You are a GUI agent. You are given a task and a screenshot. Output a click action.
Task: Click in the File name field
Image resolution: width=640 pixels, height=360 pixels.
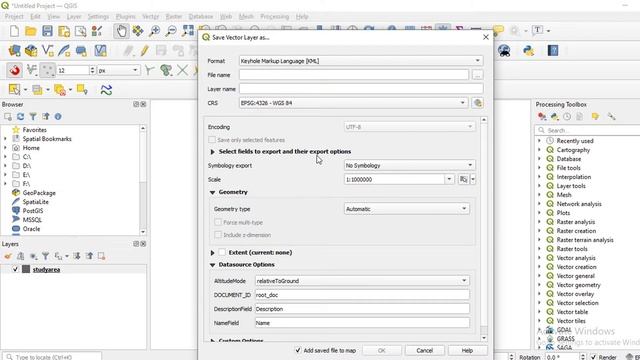[353, 75]
